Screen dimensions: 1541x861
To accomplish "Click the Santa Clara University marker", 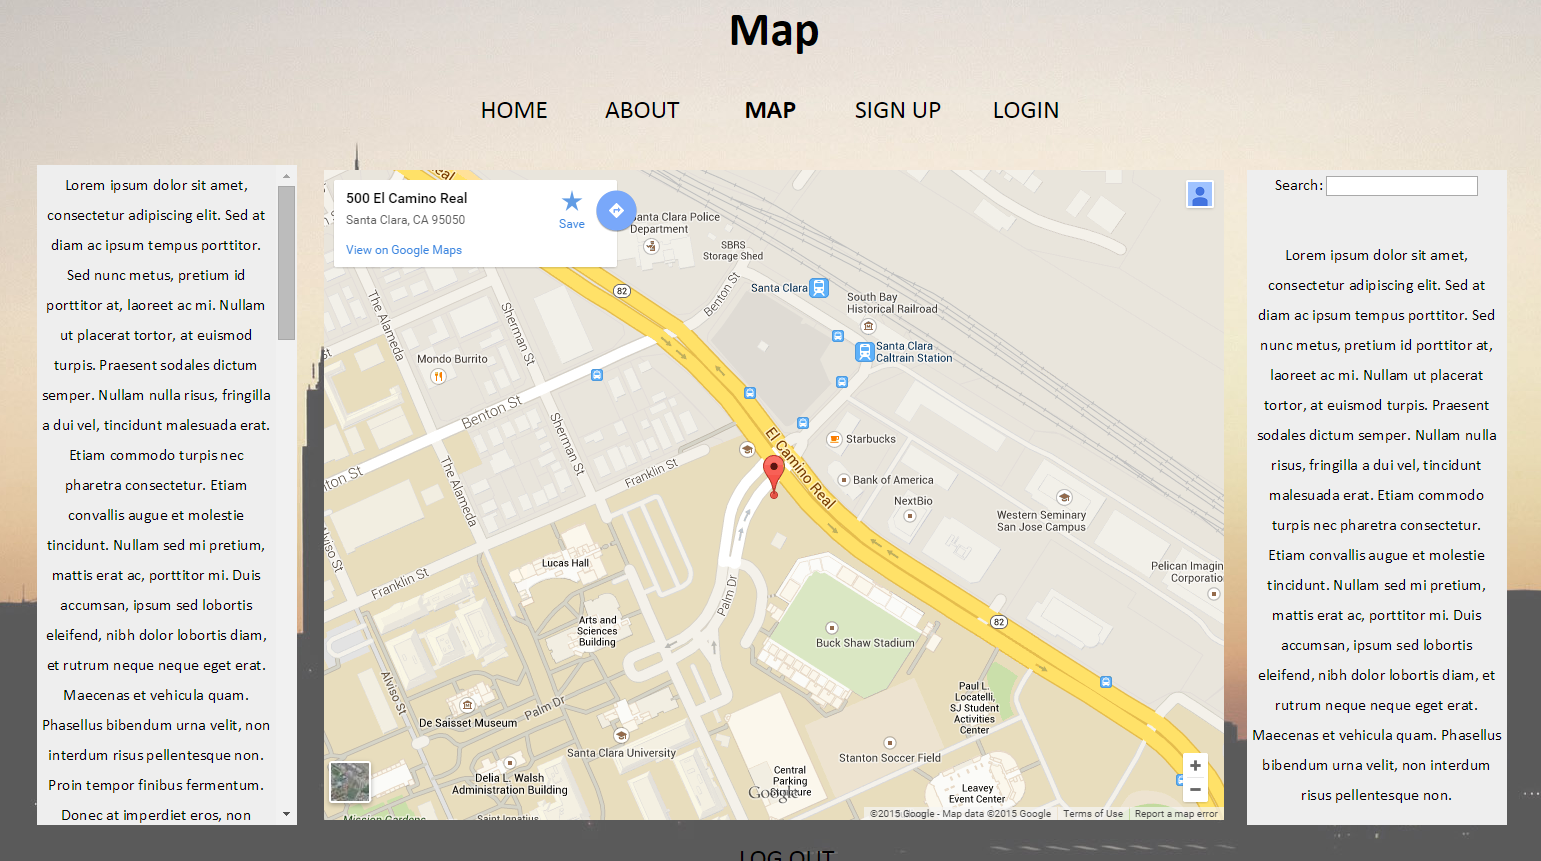I will (x=621, y=736).
